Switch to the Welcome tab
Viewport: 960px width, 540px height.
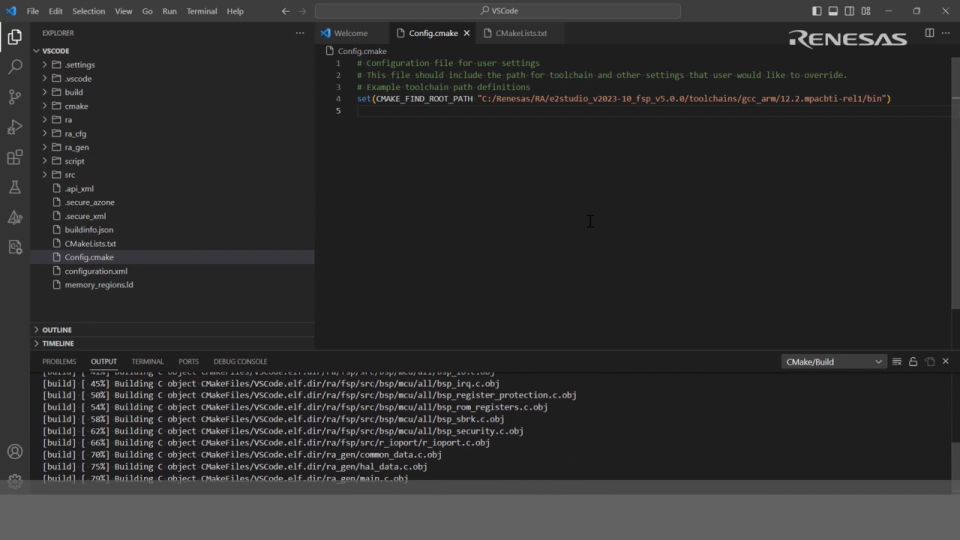[x=351, y=33]
